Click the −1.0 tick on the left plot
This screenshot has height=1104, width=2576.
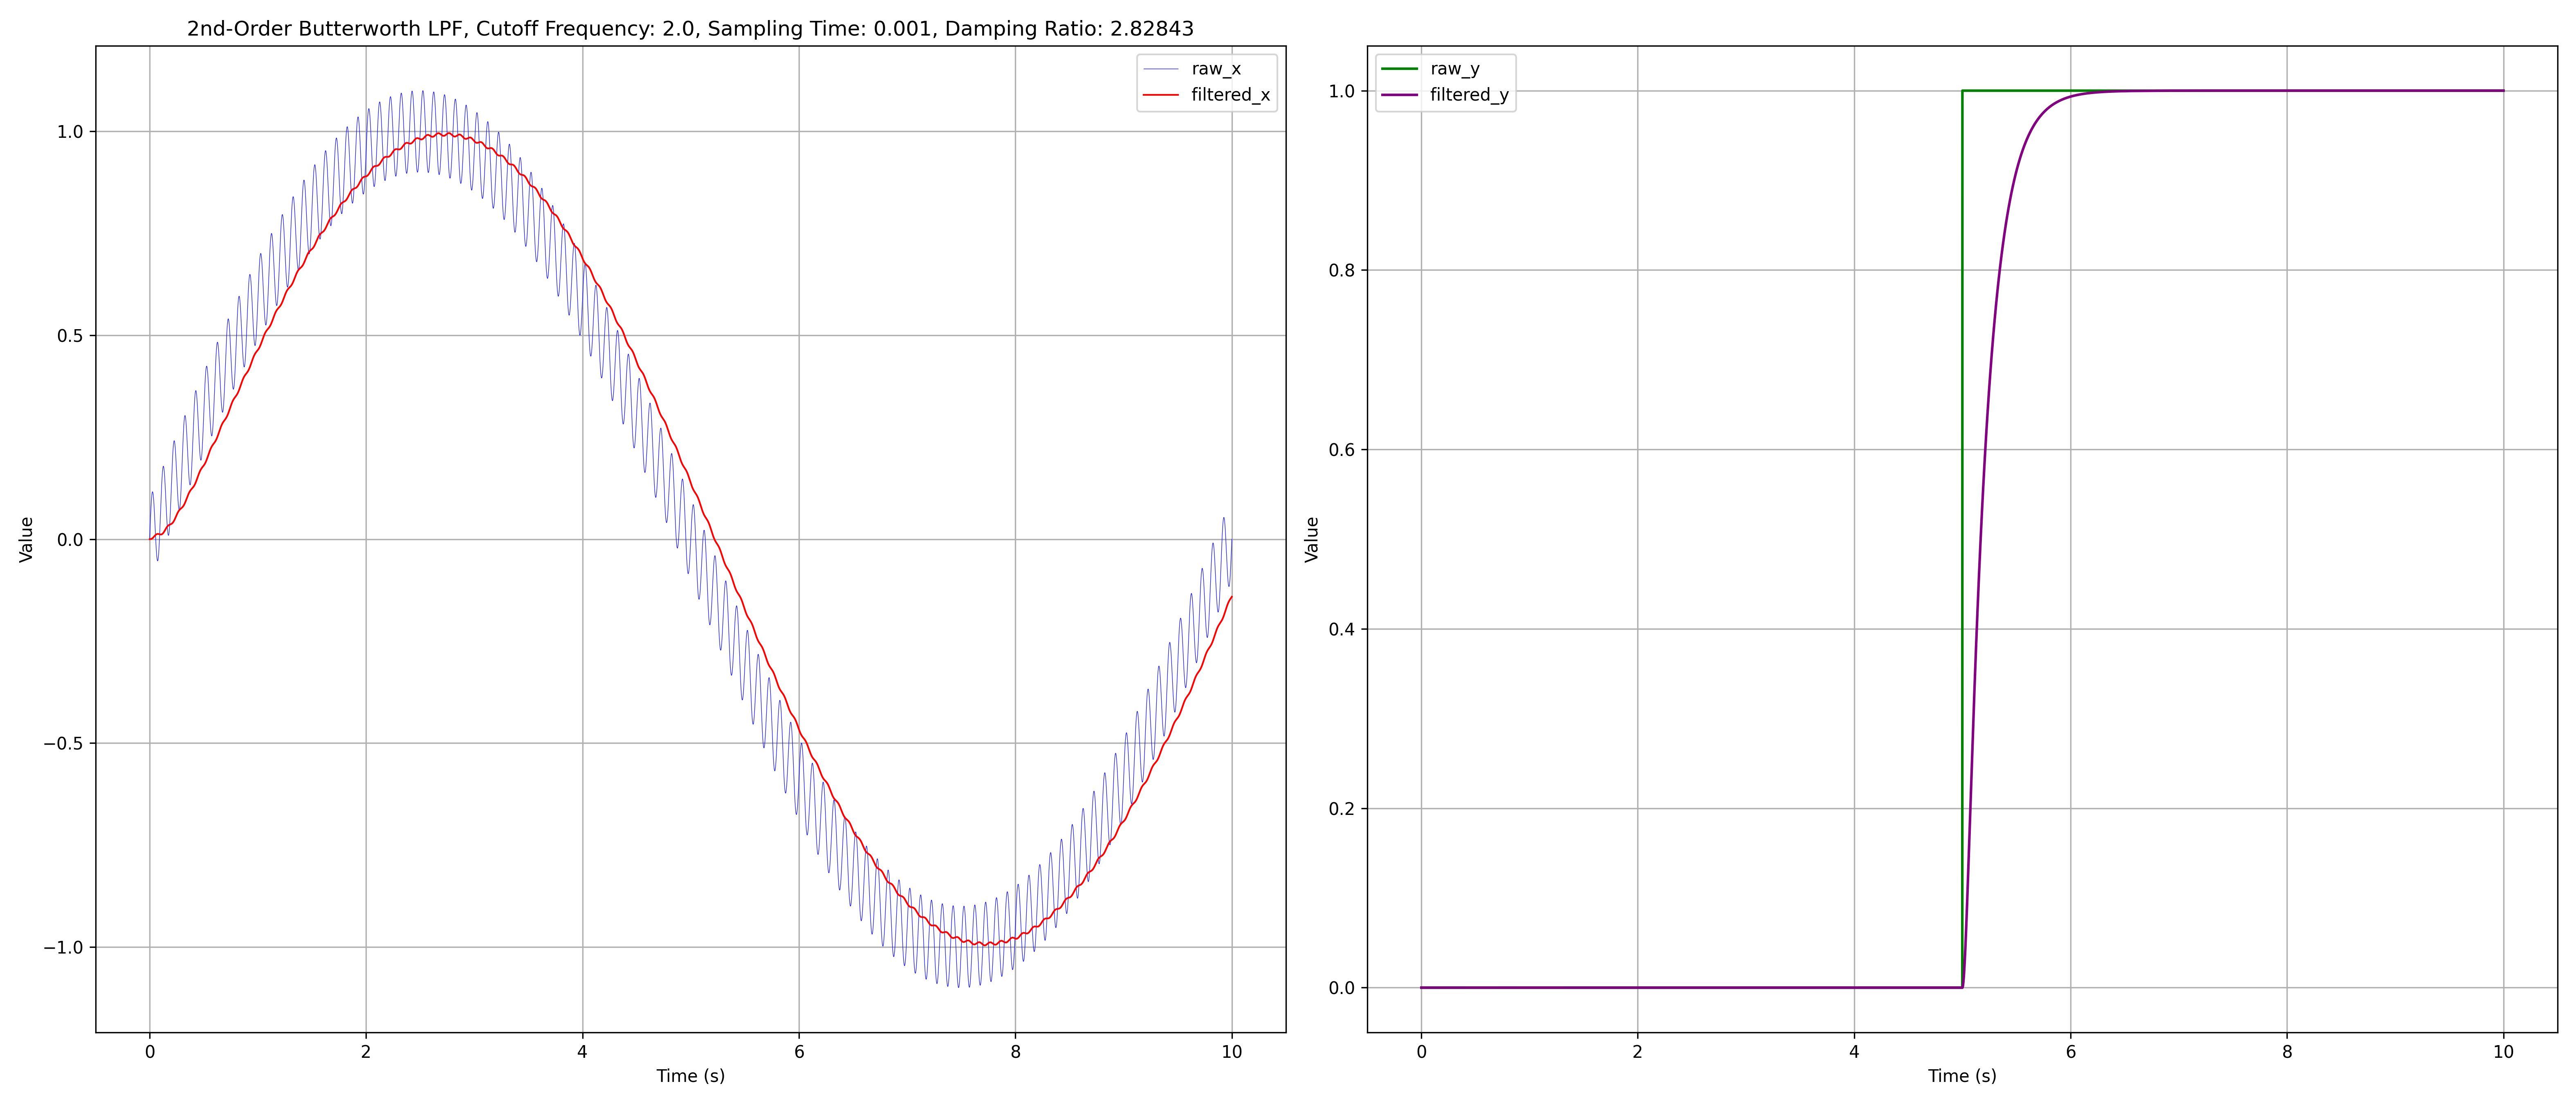(x=63, y=947)
